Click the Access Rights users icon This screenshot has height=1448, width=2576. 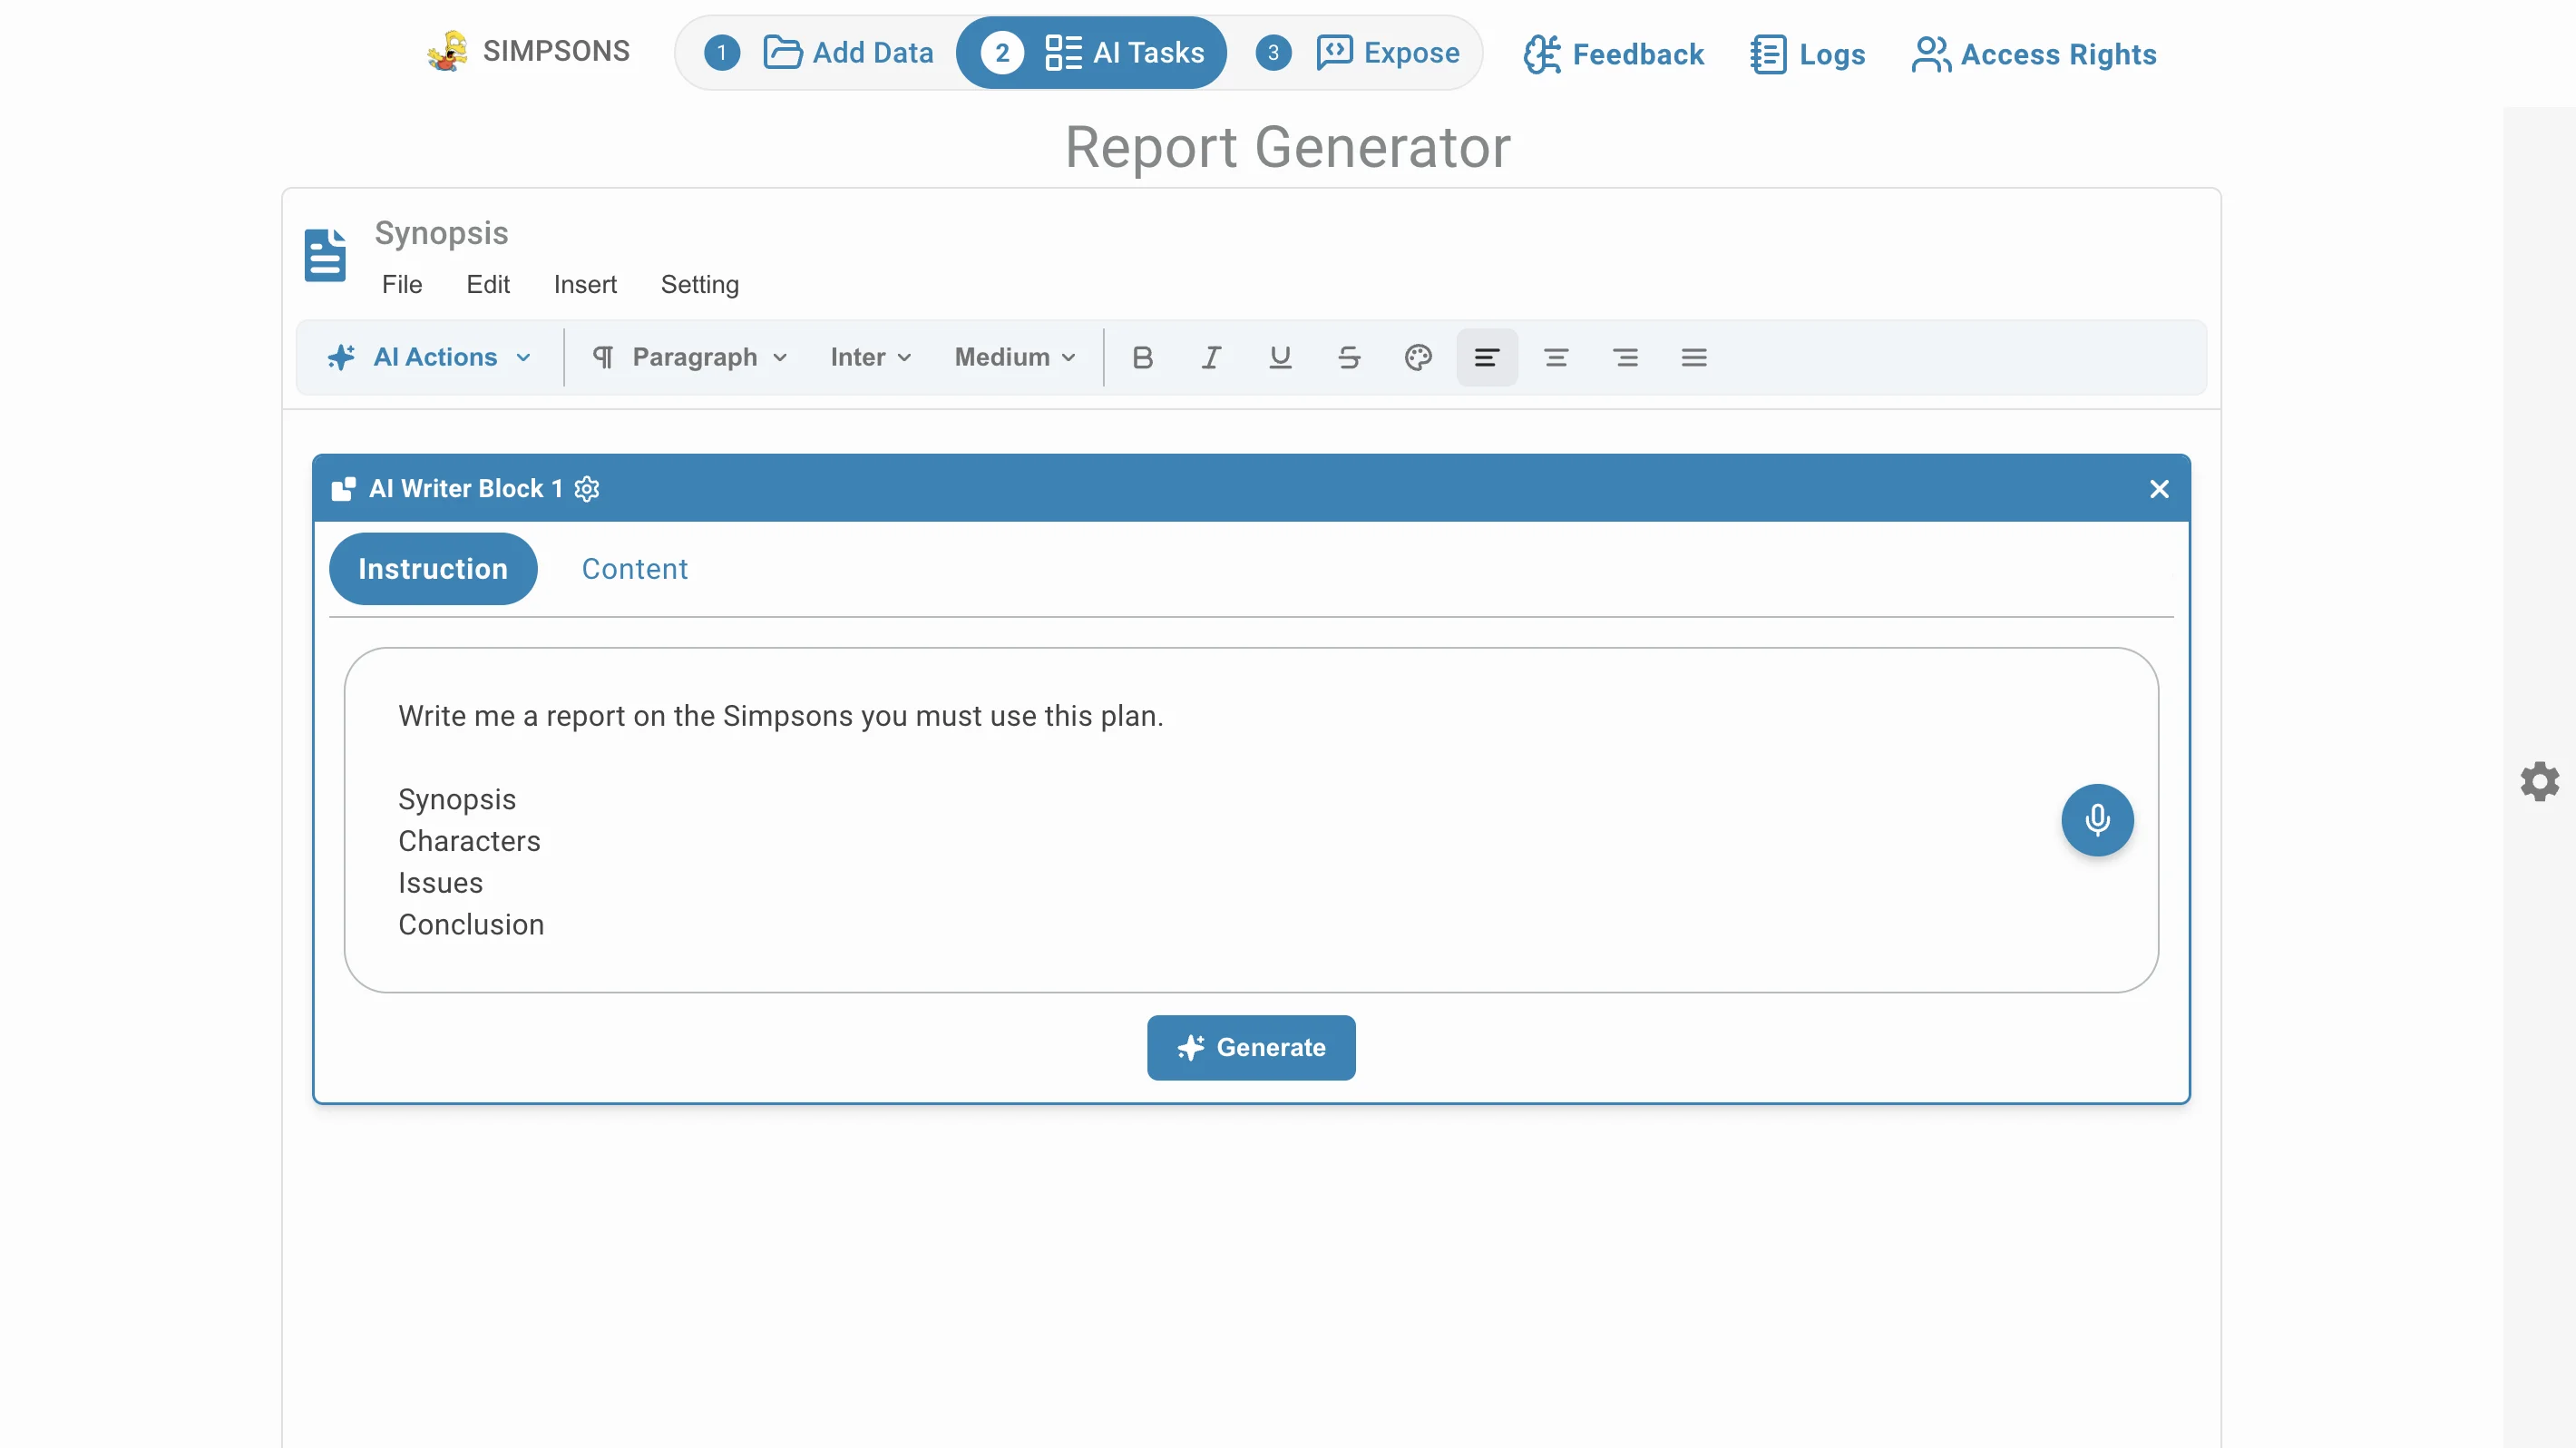pos(1931,54)
